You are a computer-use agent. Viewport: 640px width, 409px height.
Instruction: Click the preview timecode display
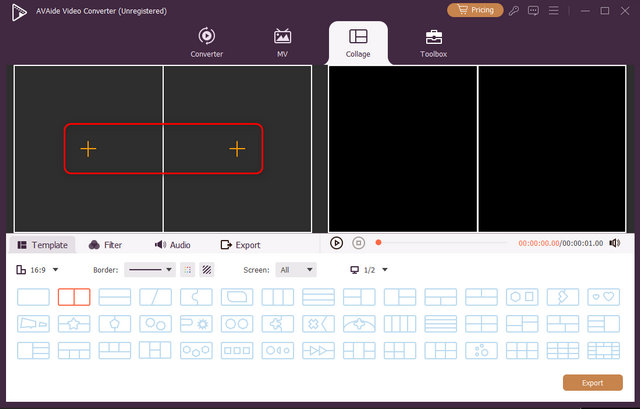tap(560, 243)
